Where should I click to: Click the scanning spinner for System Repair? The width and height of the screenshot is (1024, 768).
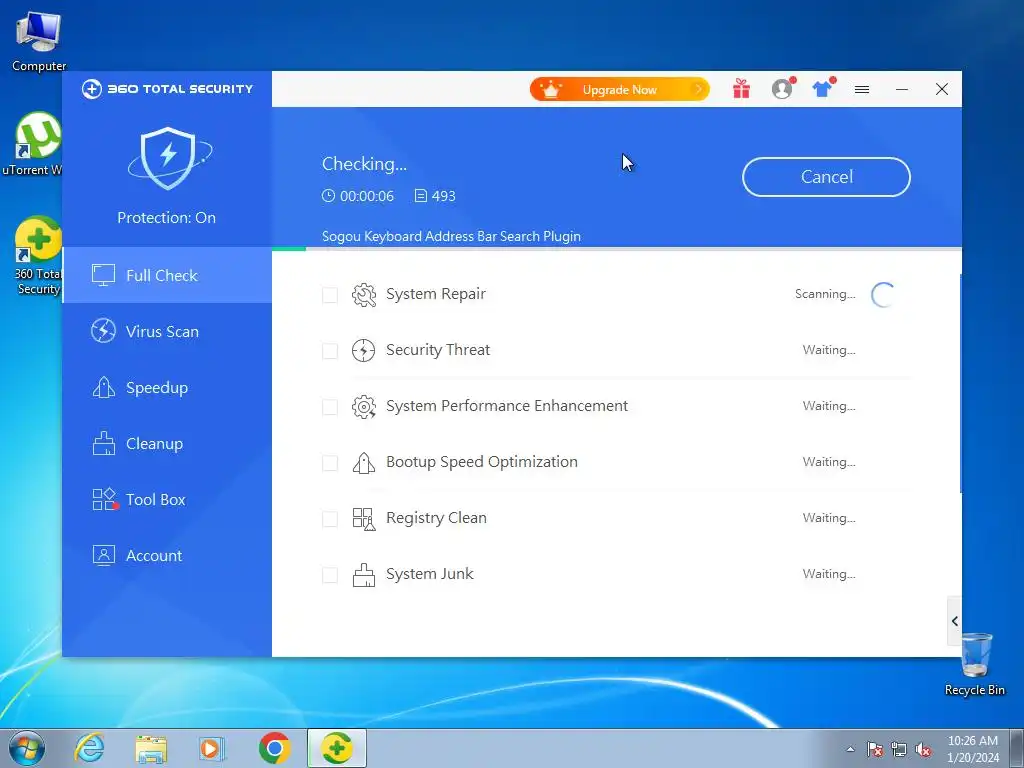[883, 295]
